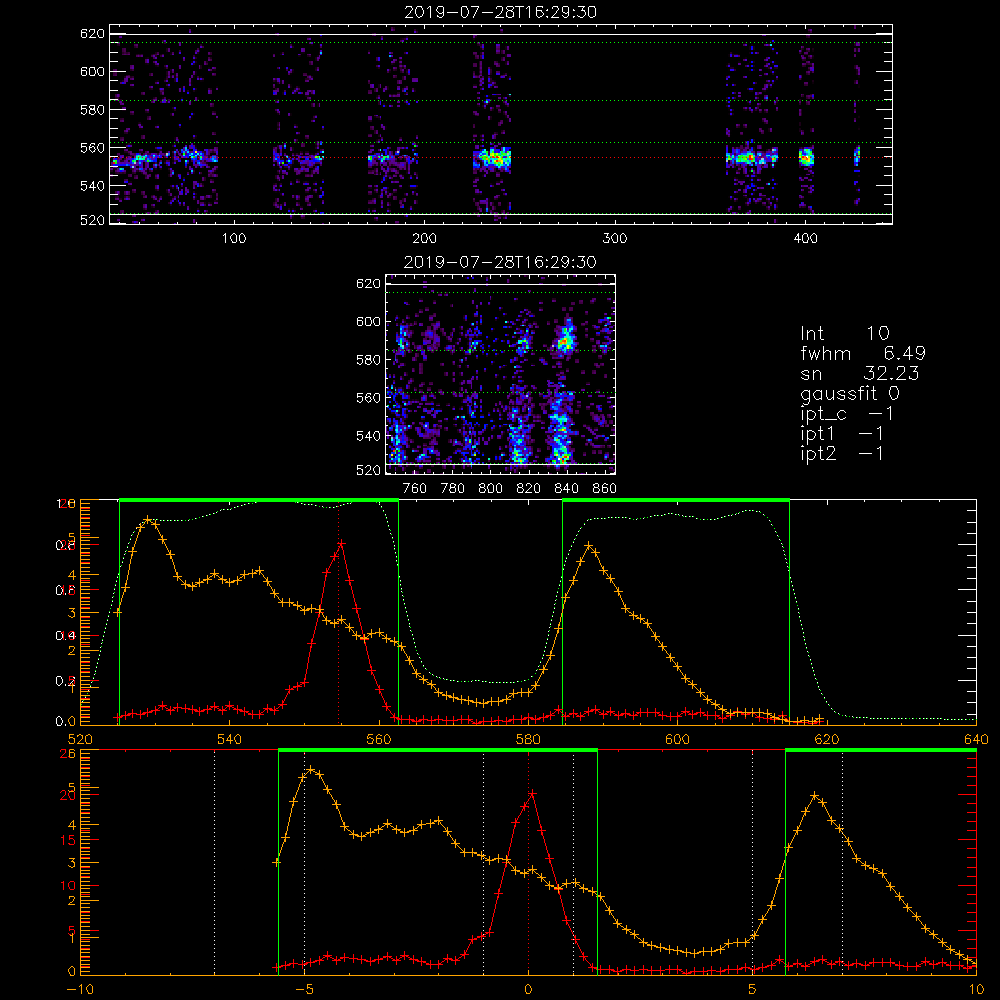Click x-axis label 5 on bottom plot
1000x1000 pixels.
[x=753, y=989]
